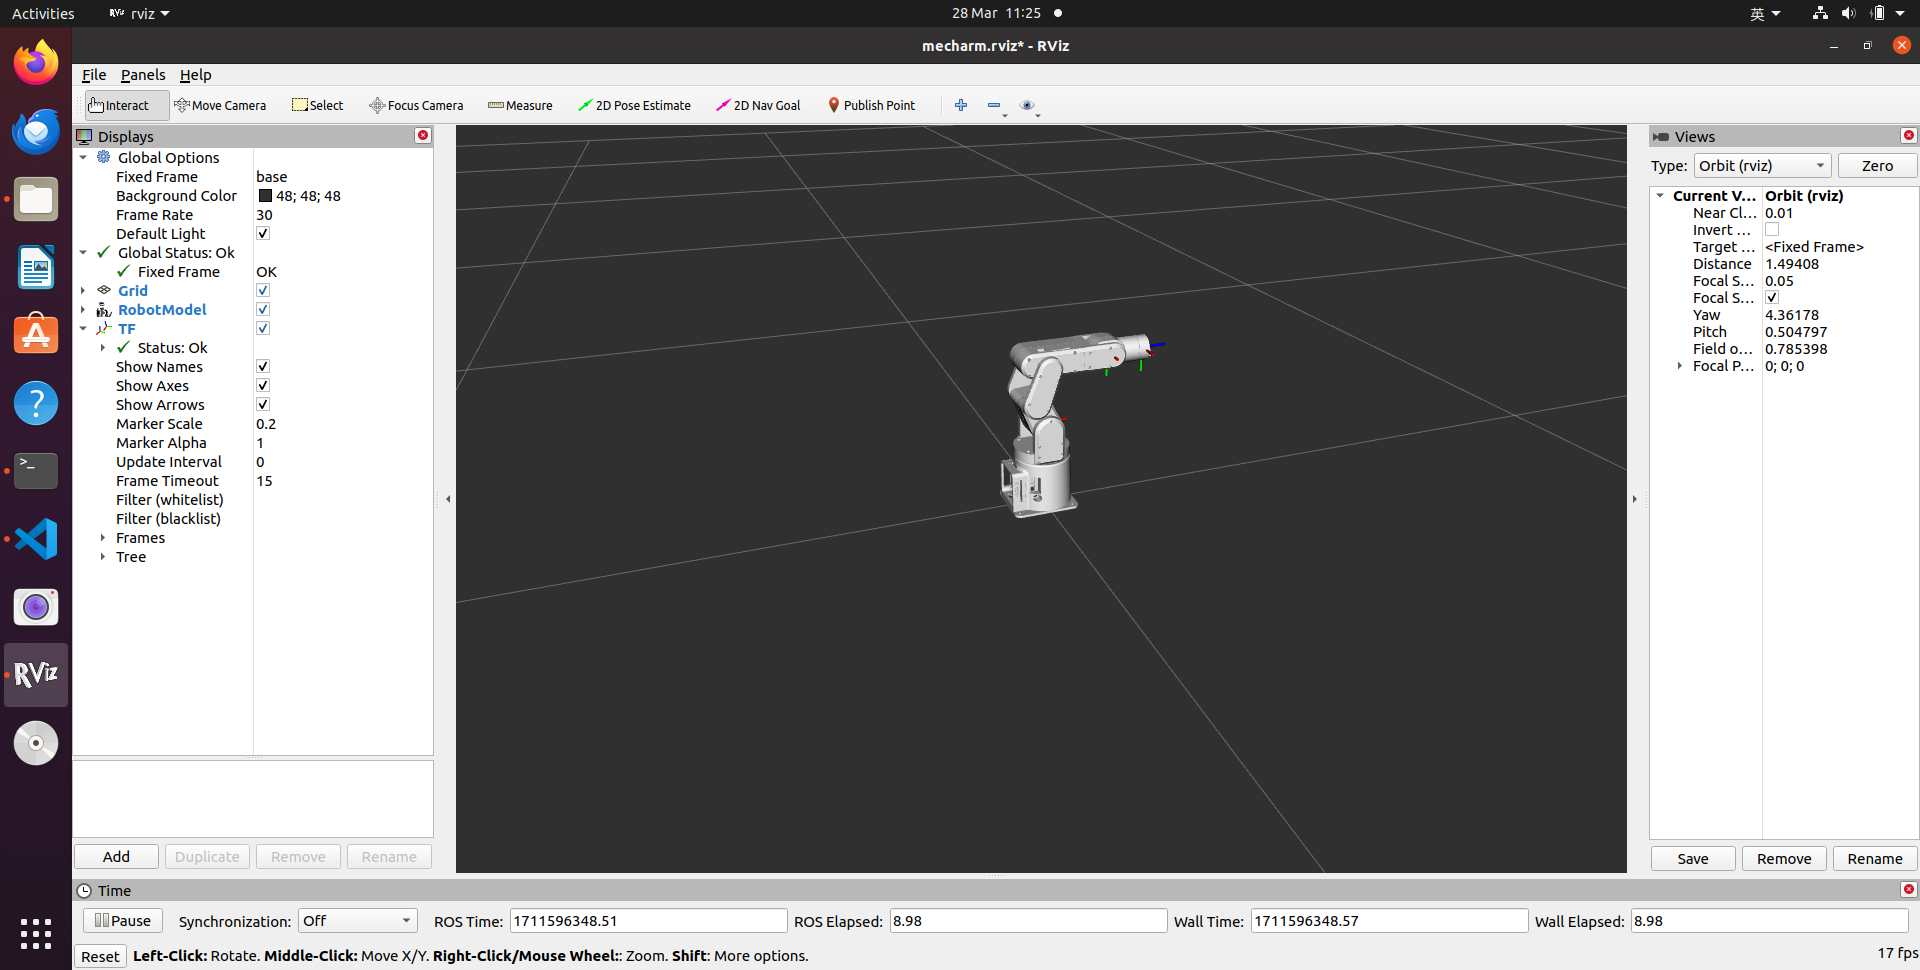The image size is (1920, 970).
Task: Click the blue plus add-tool icon
Action: tap(961, 105)
